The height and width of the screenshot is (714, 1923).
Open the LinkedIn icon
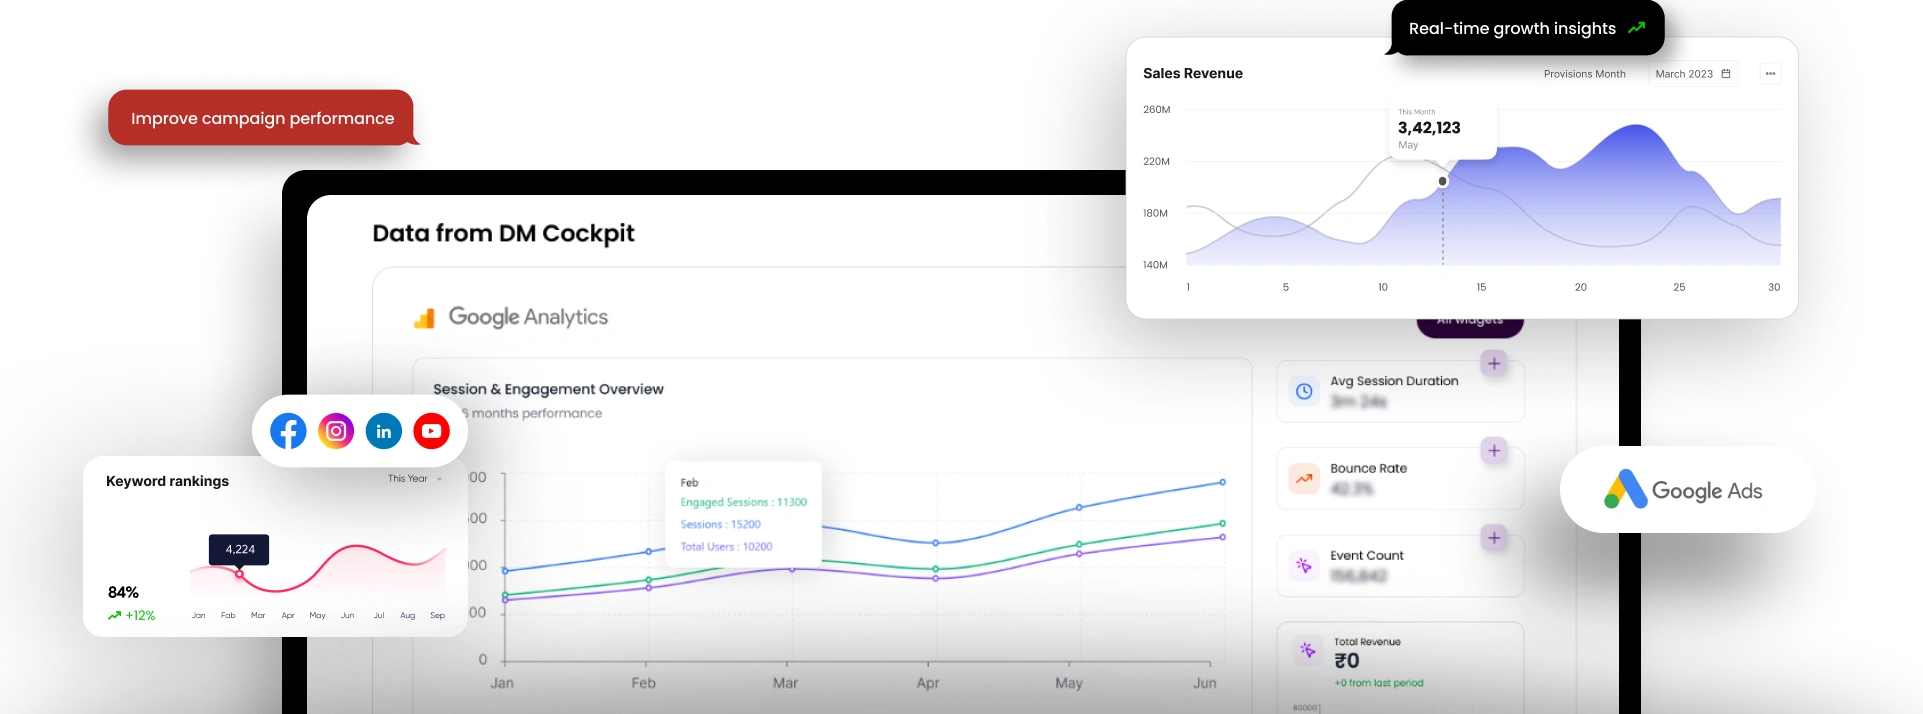[x=384, y=431]
